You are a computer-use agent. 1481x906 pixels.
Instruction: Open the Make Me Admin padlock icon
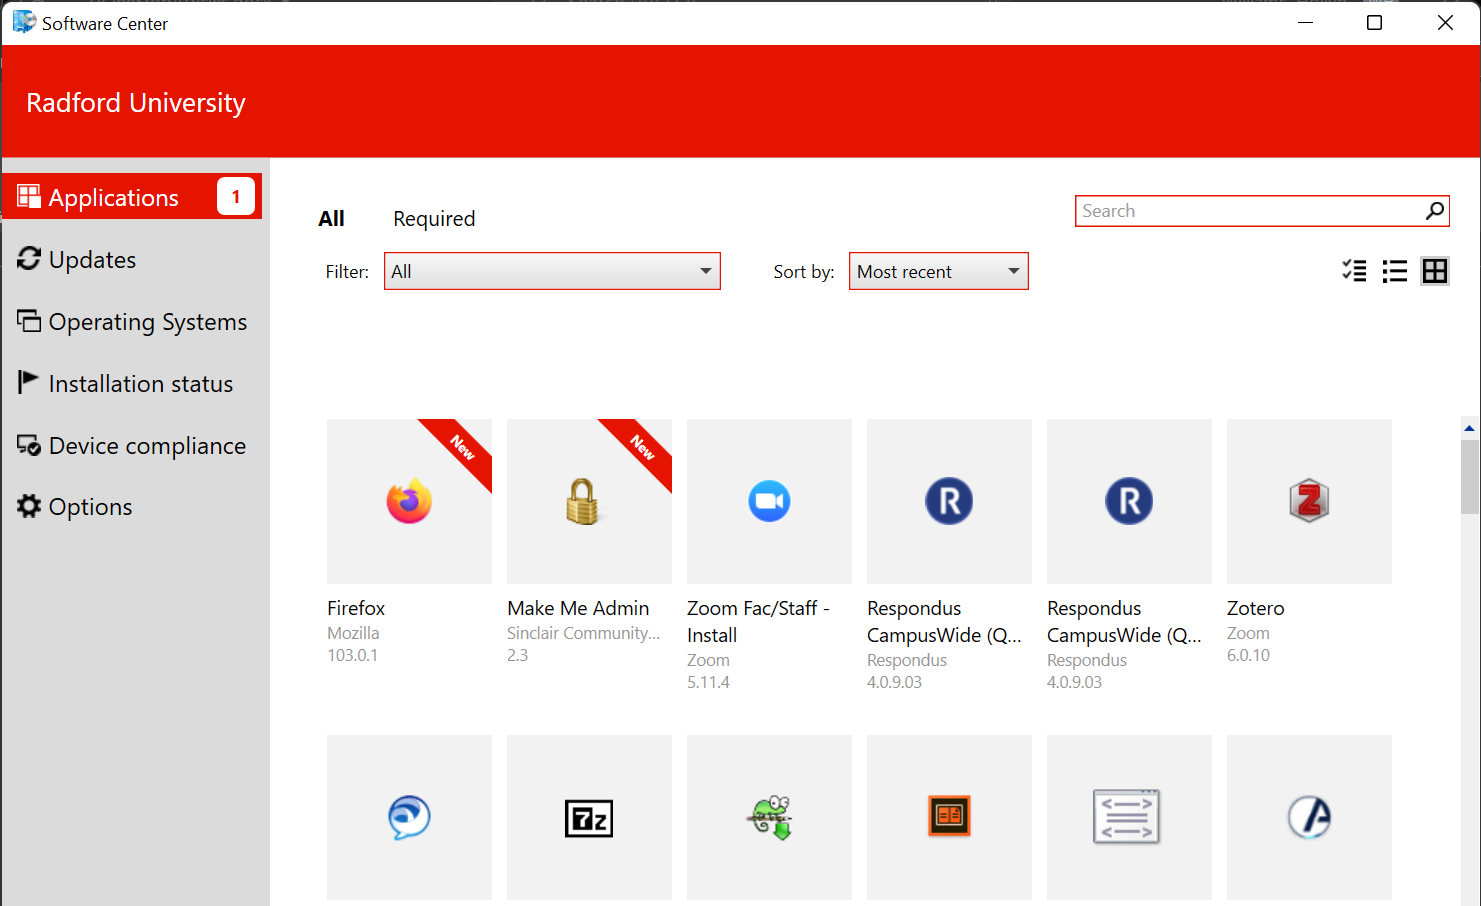pyautogui.click(x=582, y=501)
